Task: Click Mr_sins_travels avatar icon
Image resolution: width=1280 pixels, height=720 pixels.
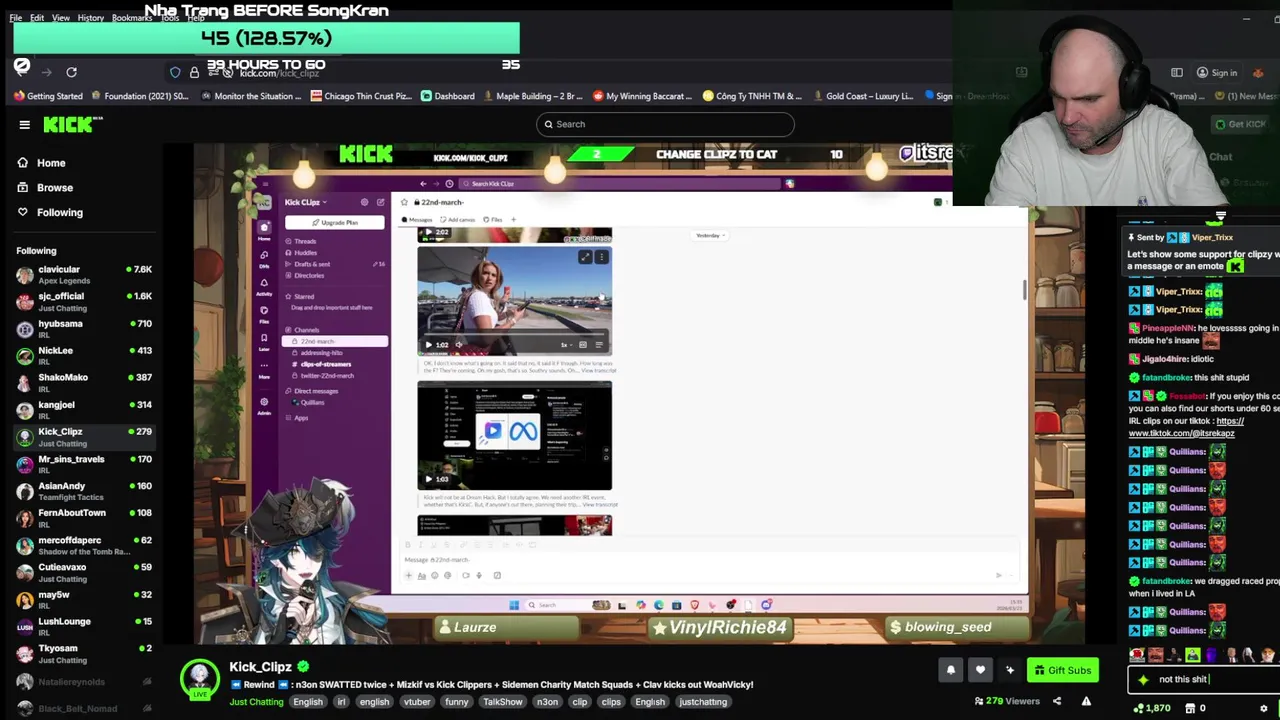Action: point(25,464)
